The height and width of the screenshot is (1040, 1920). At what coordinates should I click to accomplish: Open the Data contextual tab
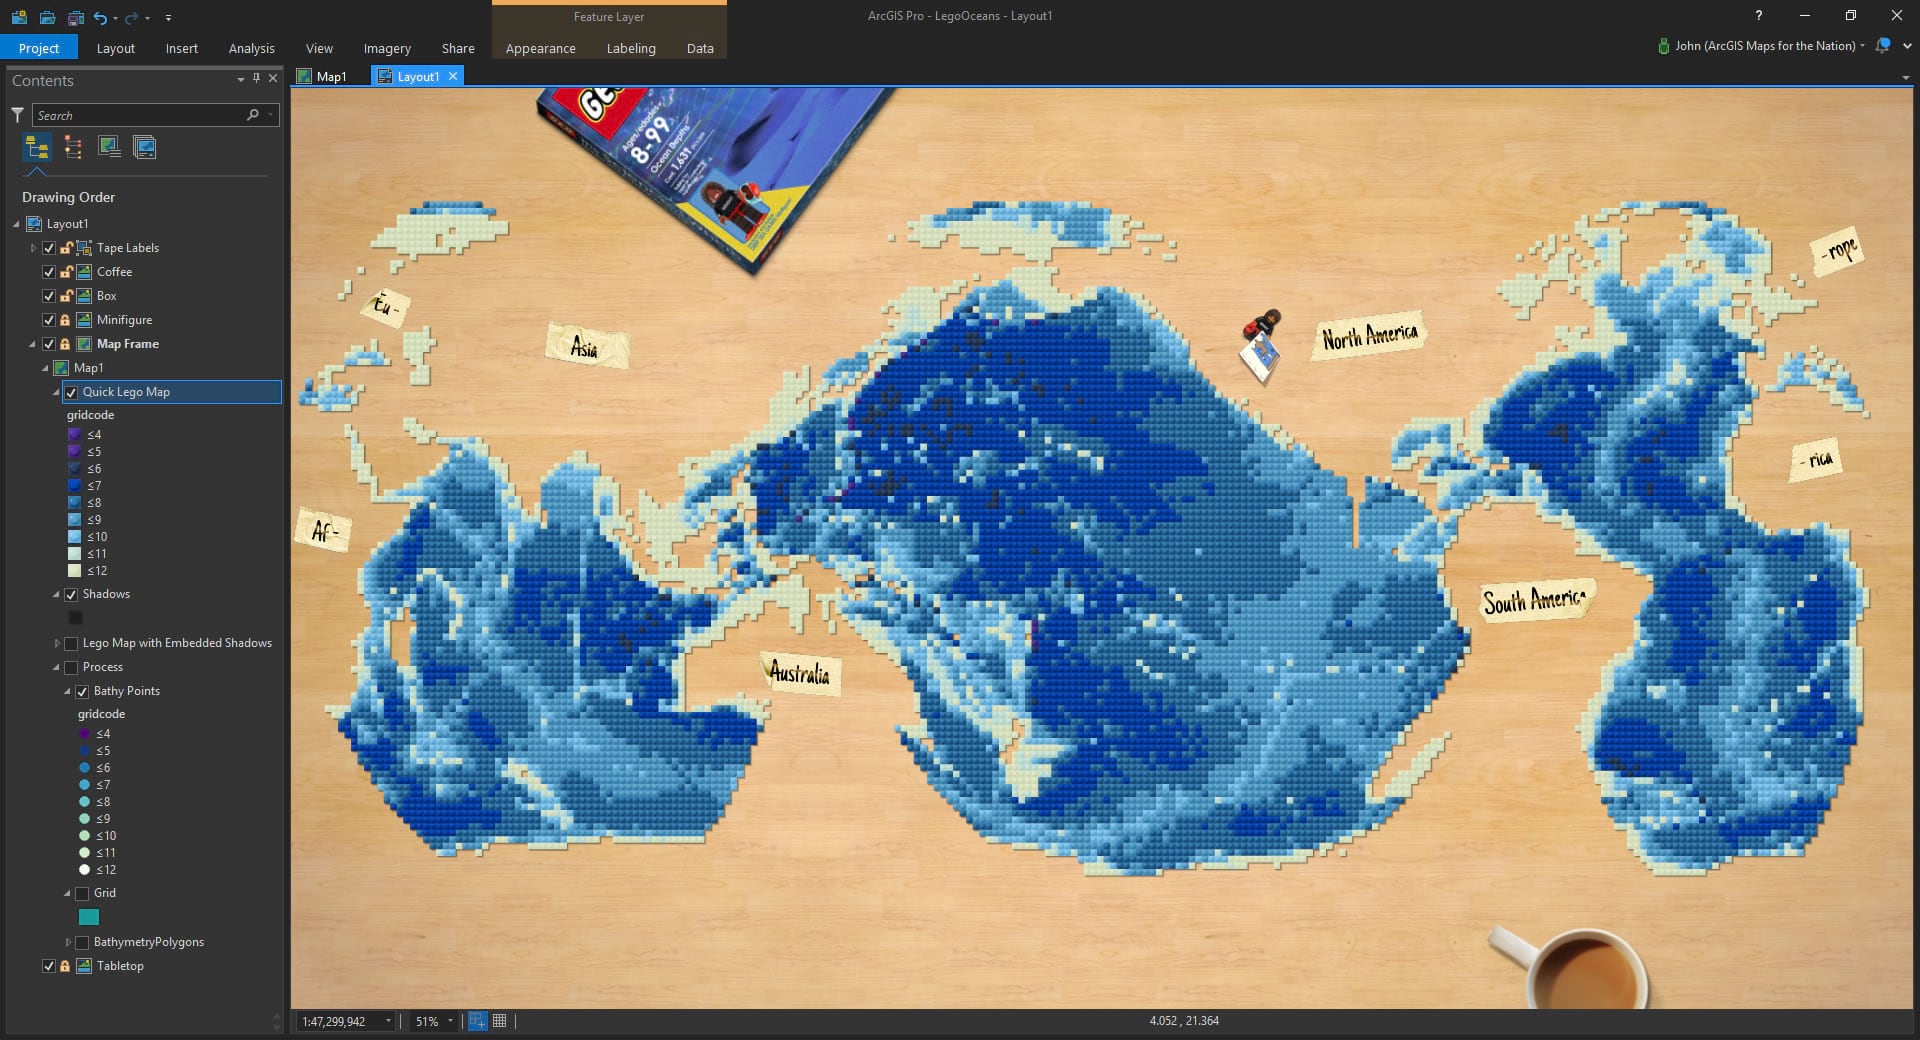pos(700,48)
